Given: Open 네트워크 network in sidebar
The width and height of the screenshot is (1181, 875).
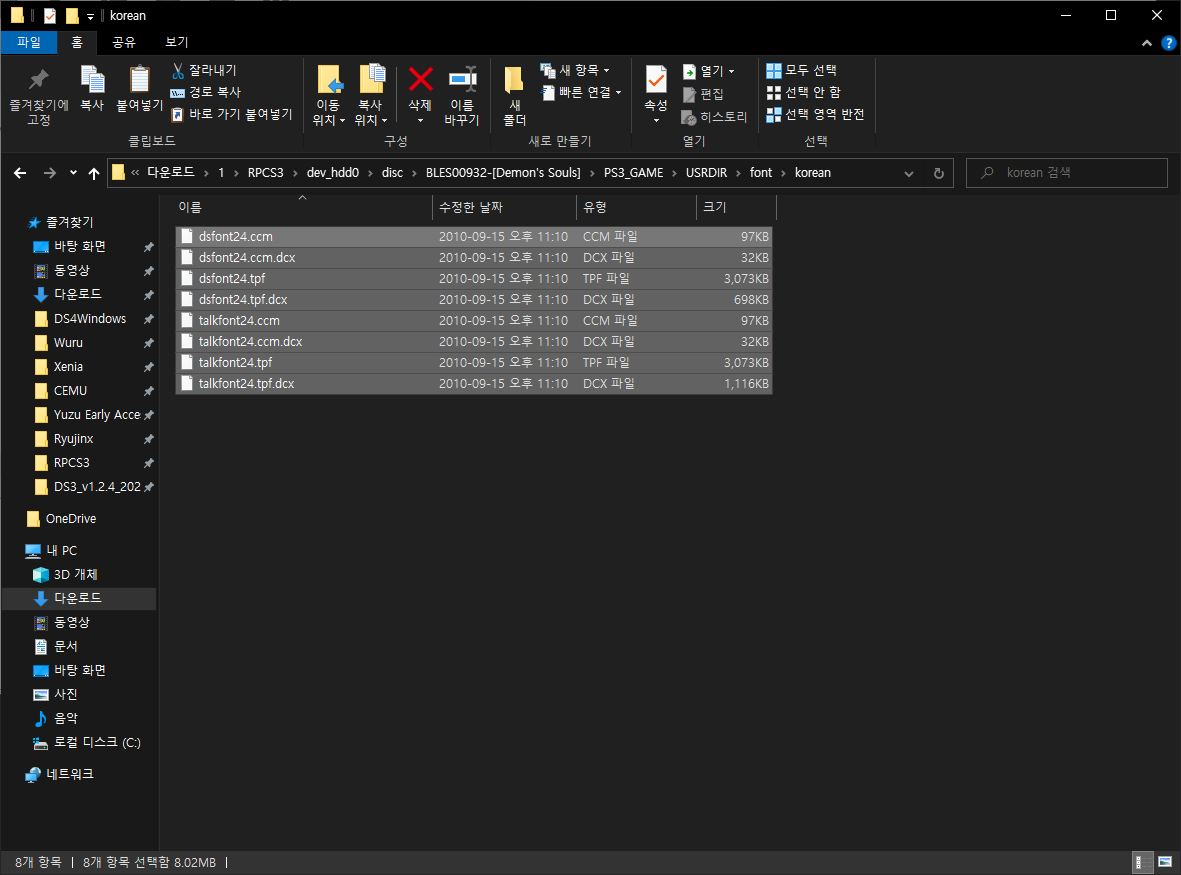Looking at the screenshot, I should click(x=60, y=774).
